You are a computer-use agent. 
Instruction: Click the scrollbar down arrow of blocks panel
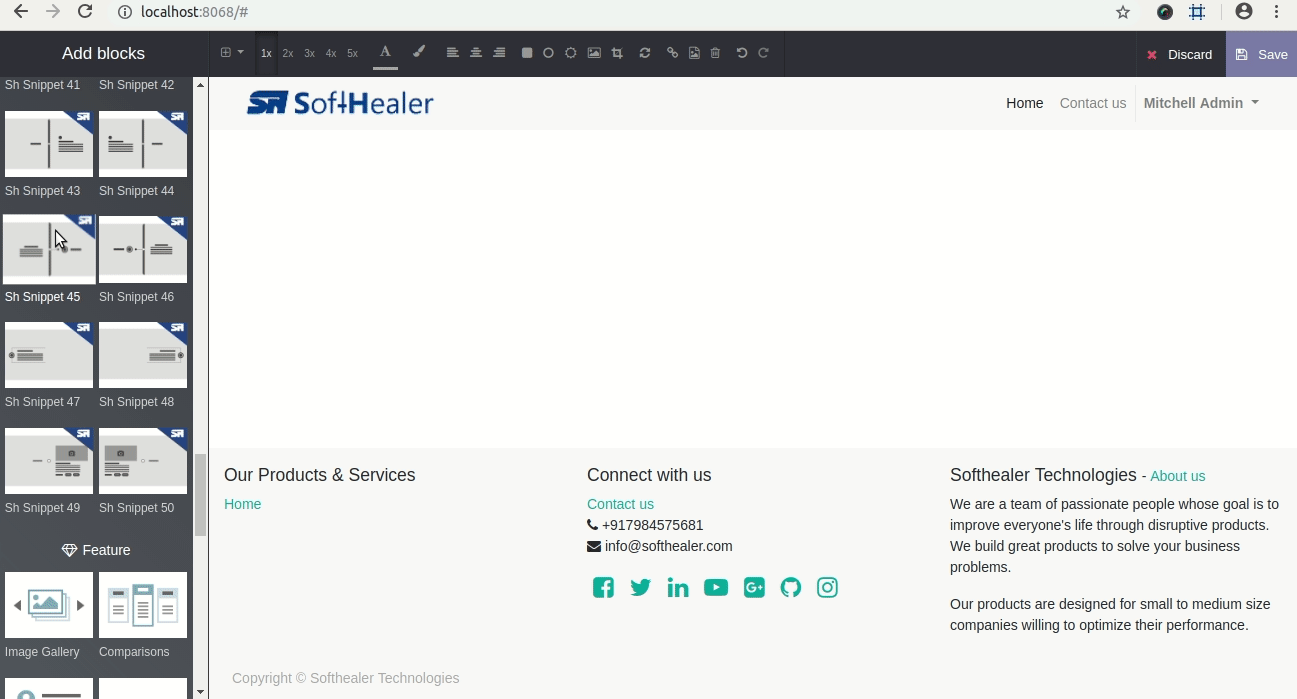coord(201,691)
